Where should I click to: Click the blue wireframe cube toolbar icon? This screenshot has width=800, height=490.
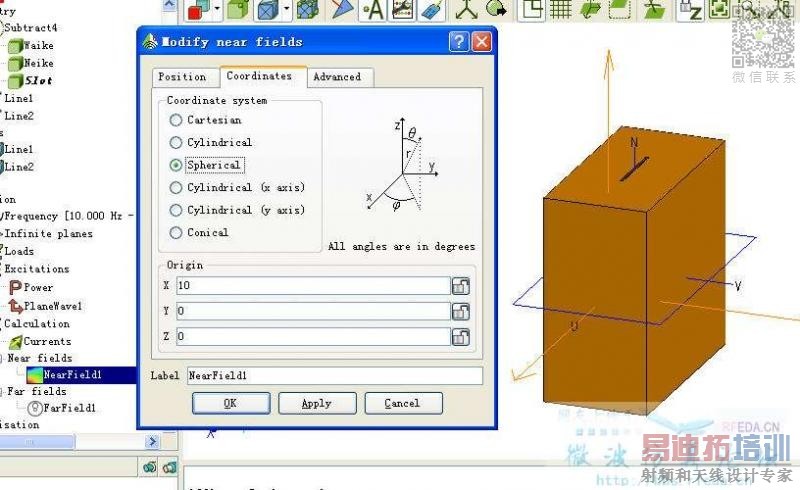pyautogui.click(x=268, y=9)
